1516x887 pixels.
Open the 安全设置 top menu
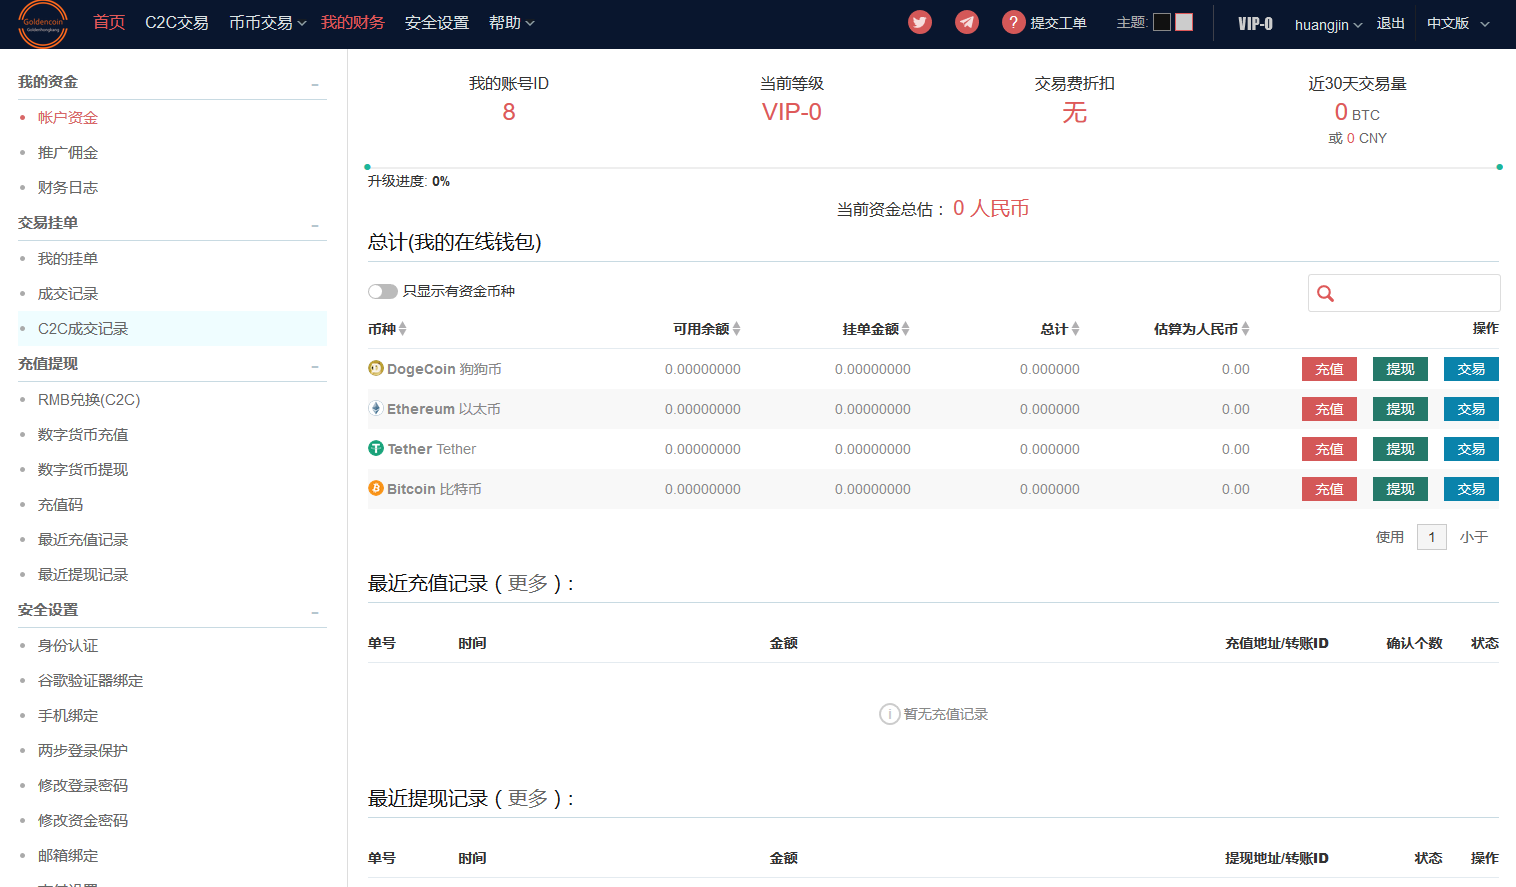click(x=437, y=23)
